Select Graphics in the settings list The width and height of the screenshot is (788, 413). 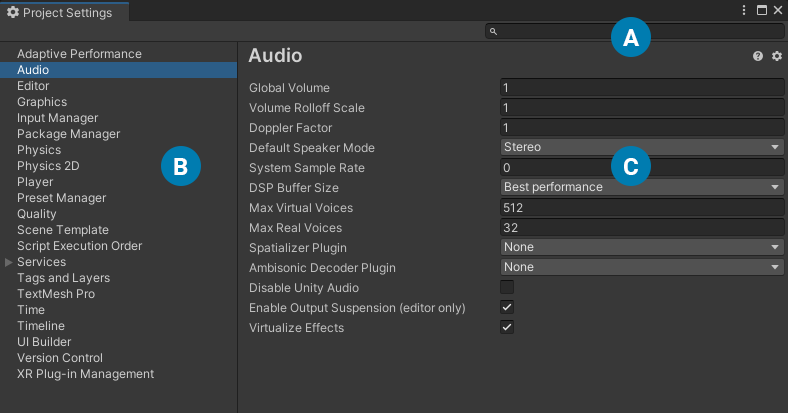[x=42, y=102]
